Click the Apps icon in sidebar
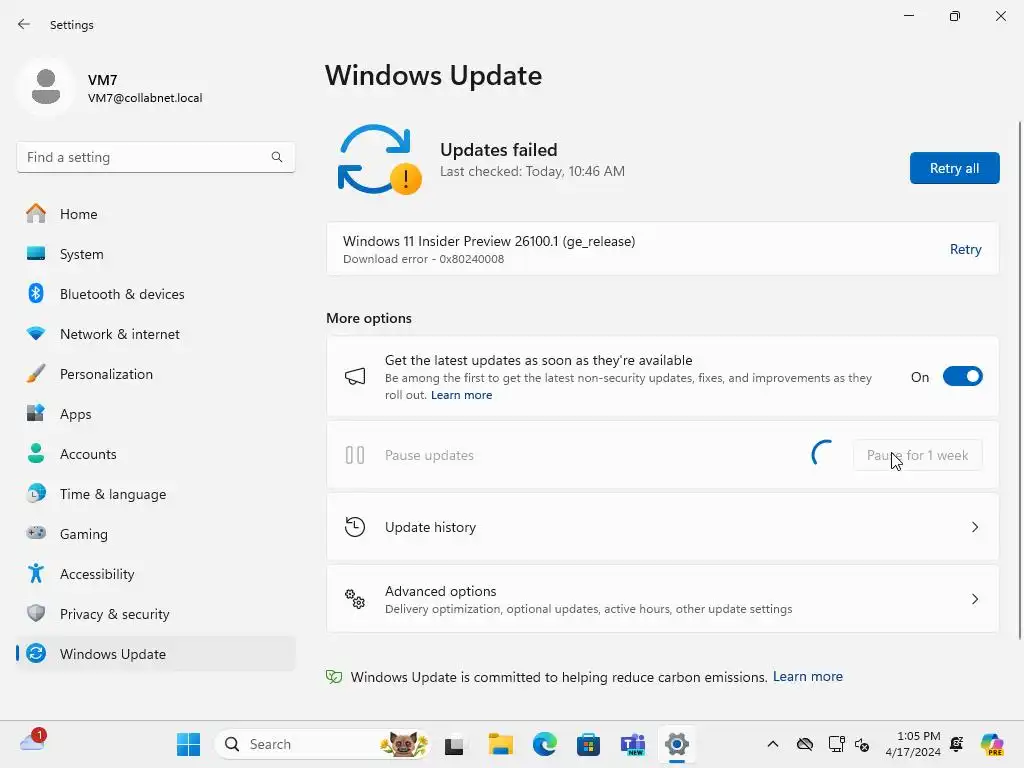The width and height of the screenshot is (1024, 768). pyautogui.click(x=36, y=413)
